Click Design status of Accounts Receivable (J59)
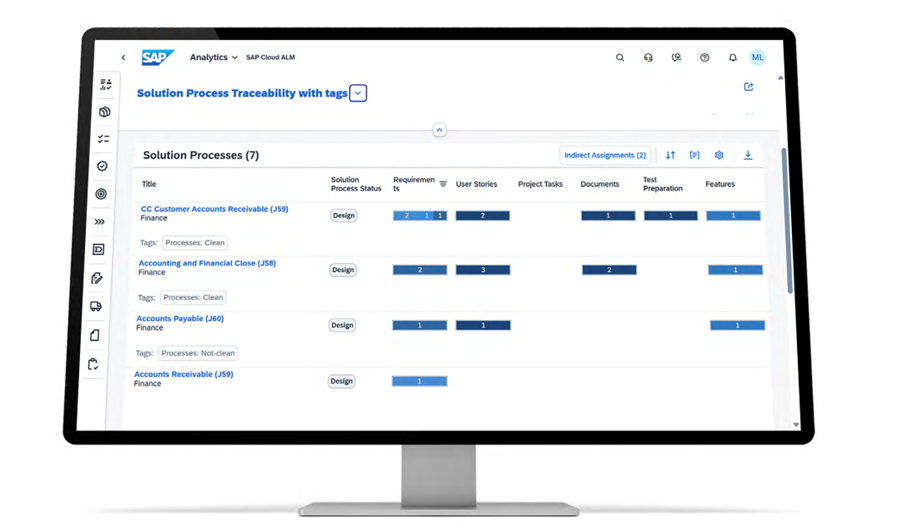The image size is (907, 532). pos(341,381)
